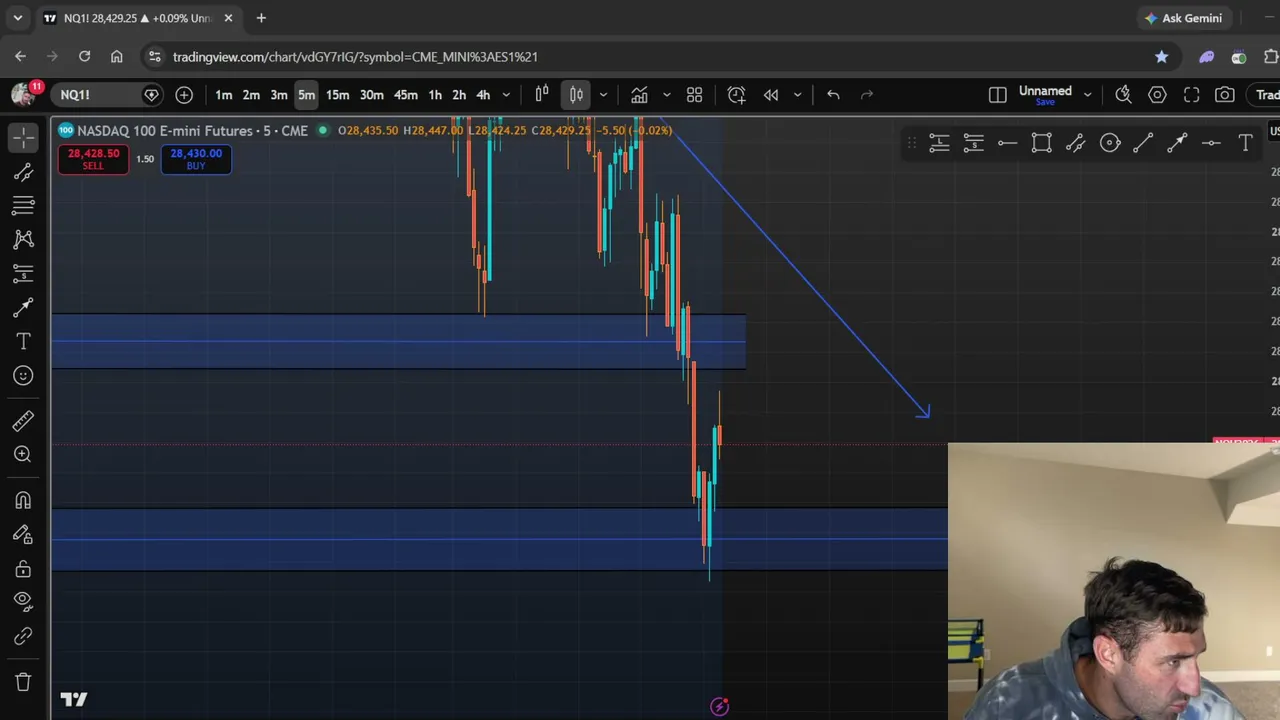The image size is (1280, 720).
Task: Switch to 15m timeframe
Action: (x=337, y=95)
